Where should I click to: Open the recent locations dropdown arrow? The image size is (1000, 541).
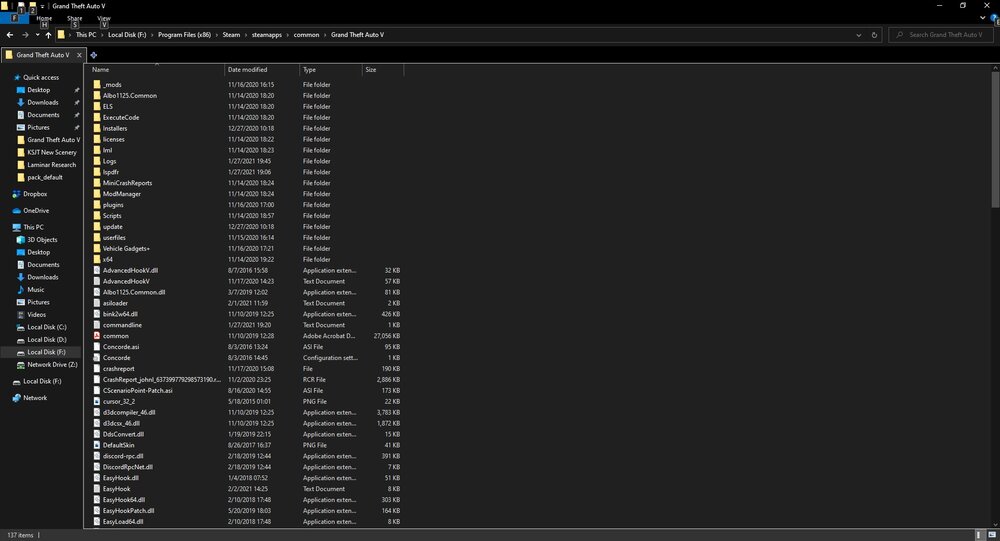(x=37, y=35)
